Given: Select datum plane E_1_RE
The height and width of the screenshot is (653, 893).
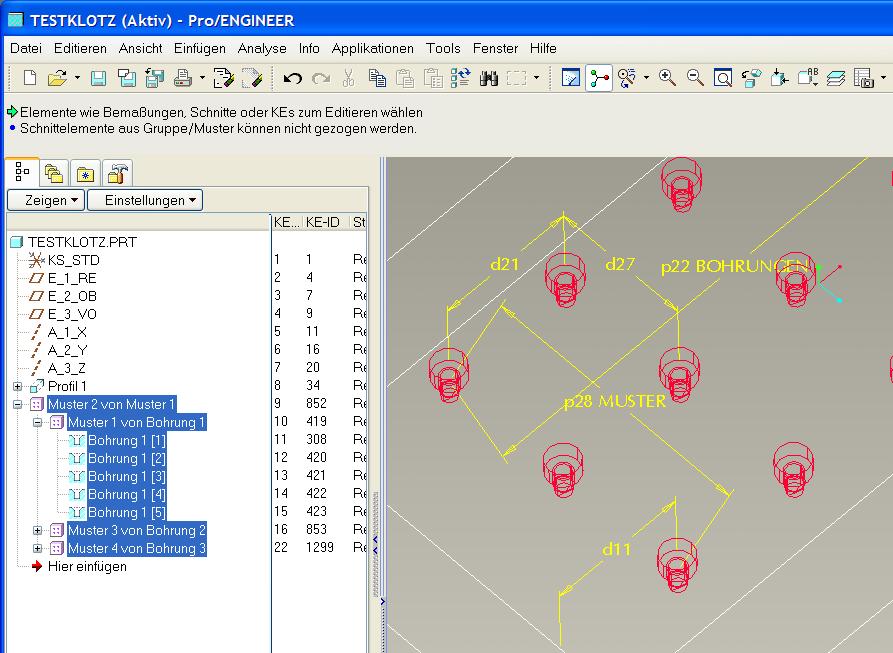Looking at the screenshot, I should [x=72, y=278].
